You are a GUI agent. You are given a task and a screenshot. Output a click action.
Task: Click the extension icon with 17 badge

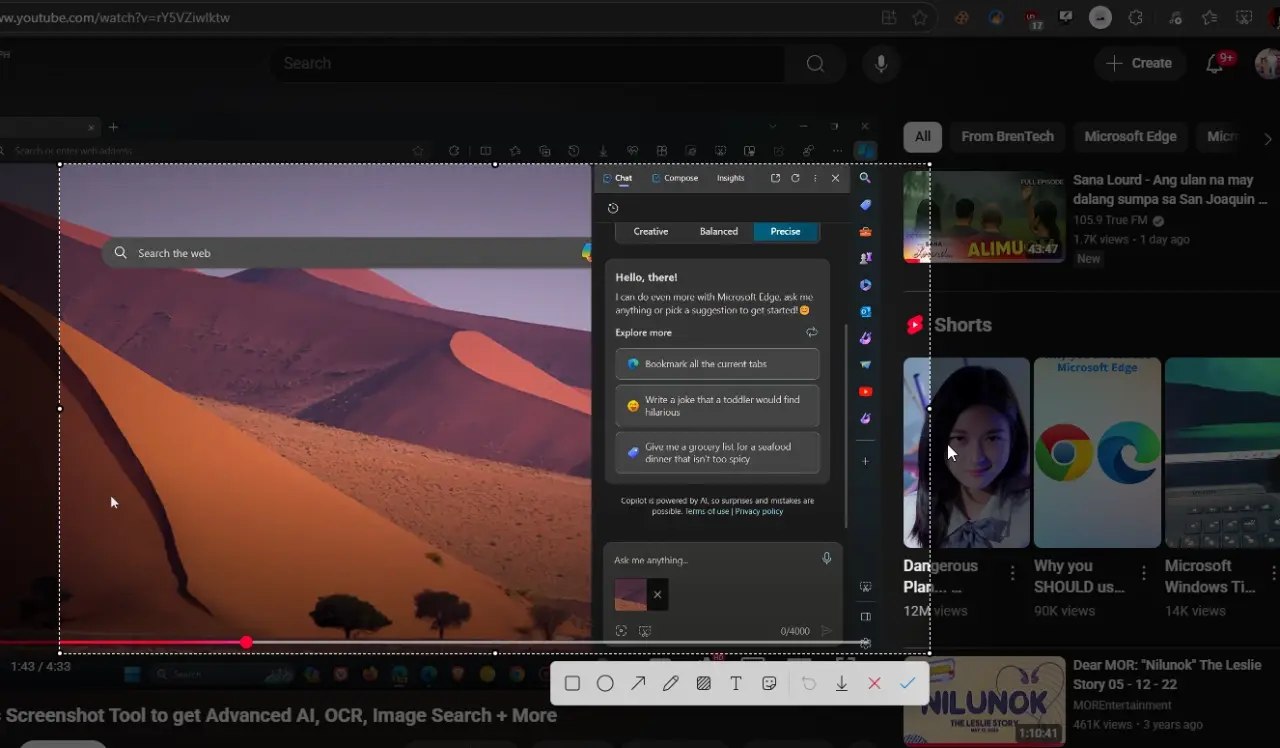coord(1032,18)
